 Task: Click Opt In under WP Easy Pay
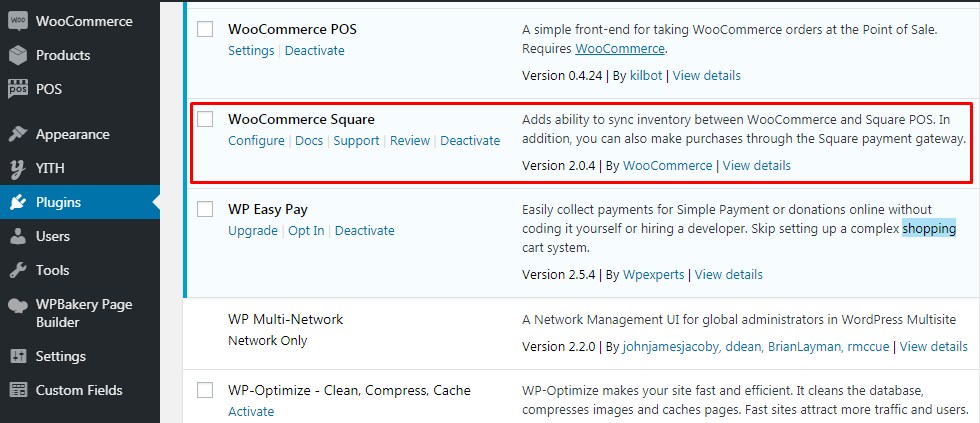306,231
